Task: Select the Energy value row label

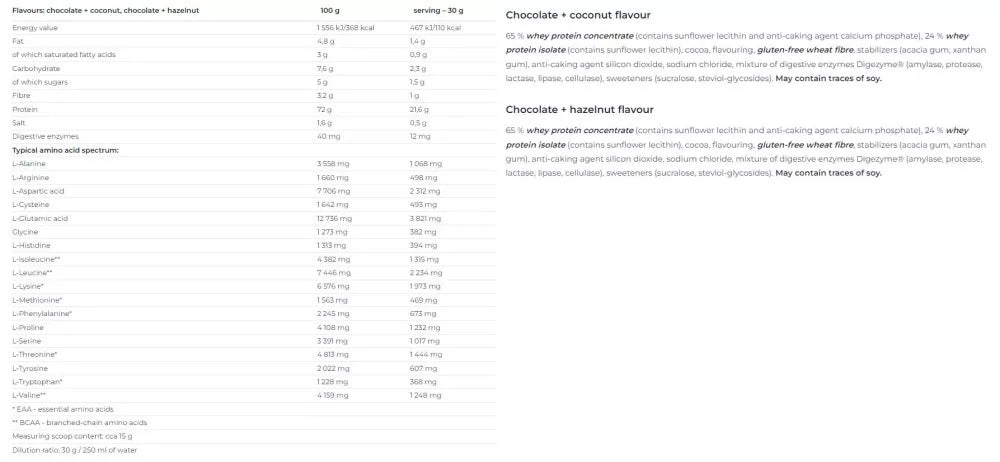Action: coord(34,27)
